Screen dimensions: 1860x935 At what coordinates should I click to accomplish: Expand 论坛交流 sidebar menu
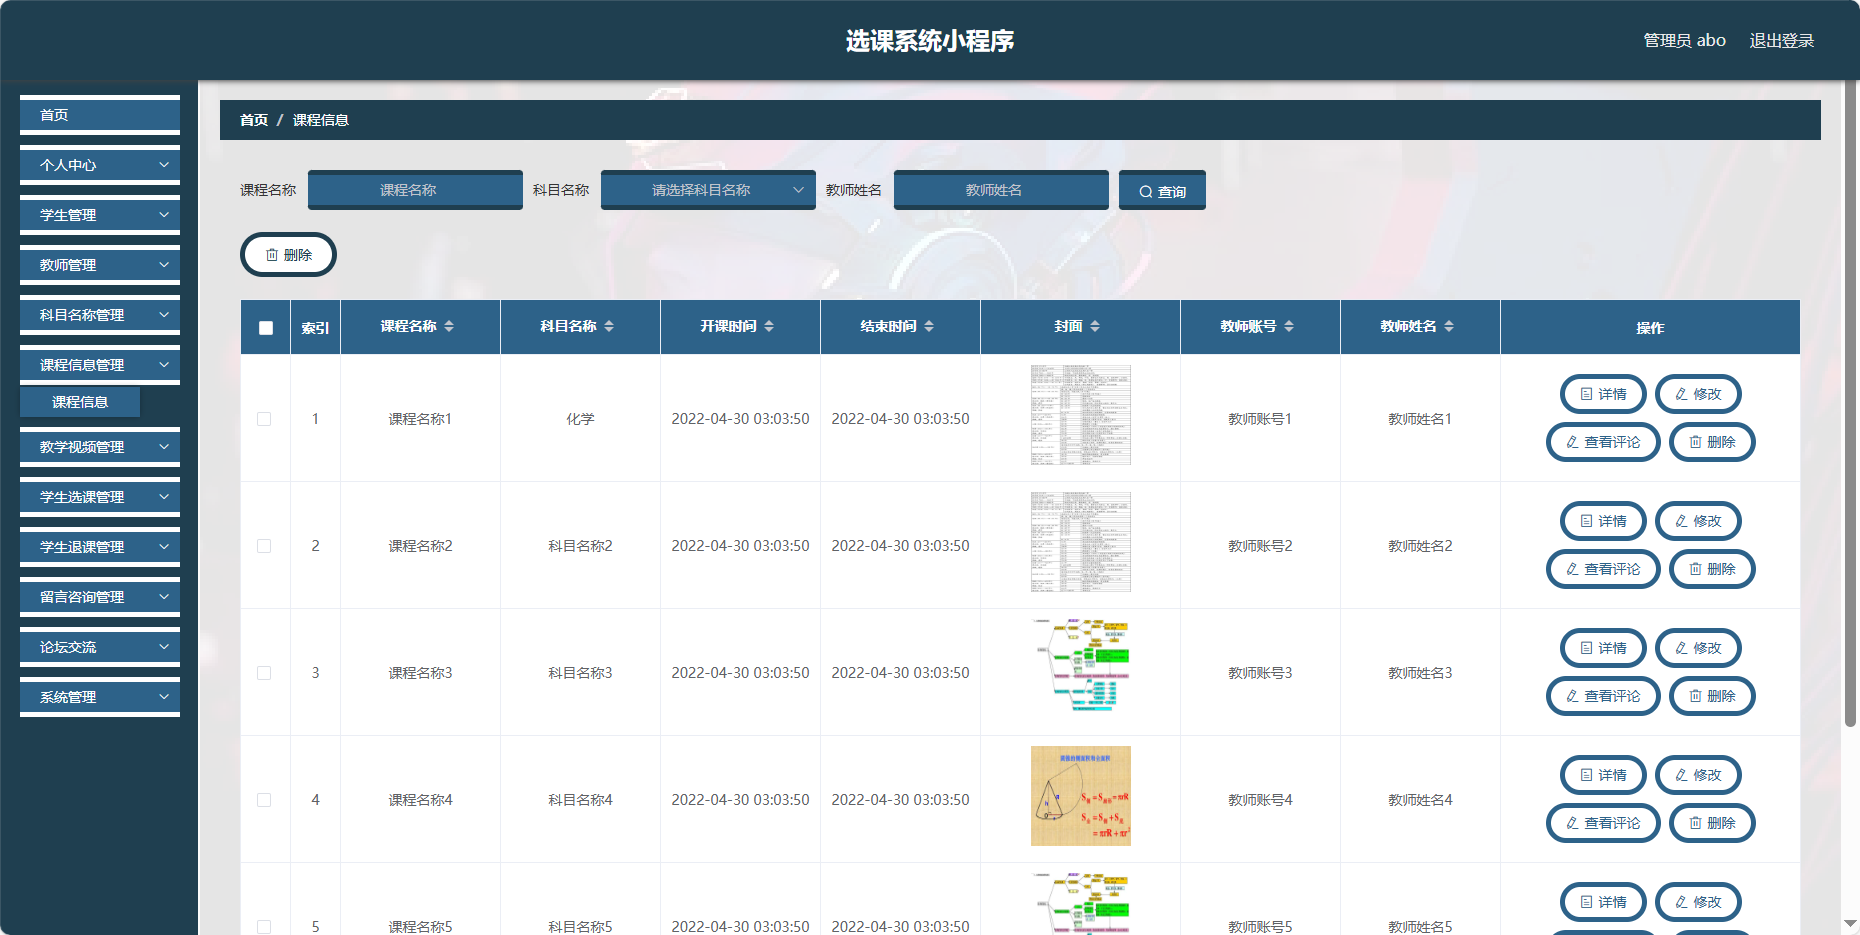tap(100, 647)
